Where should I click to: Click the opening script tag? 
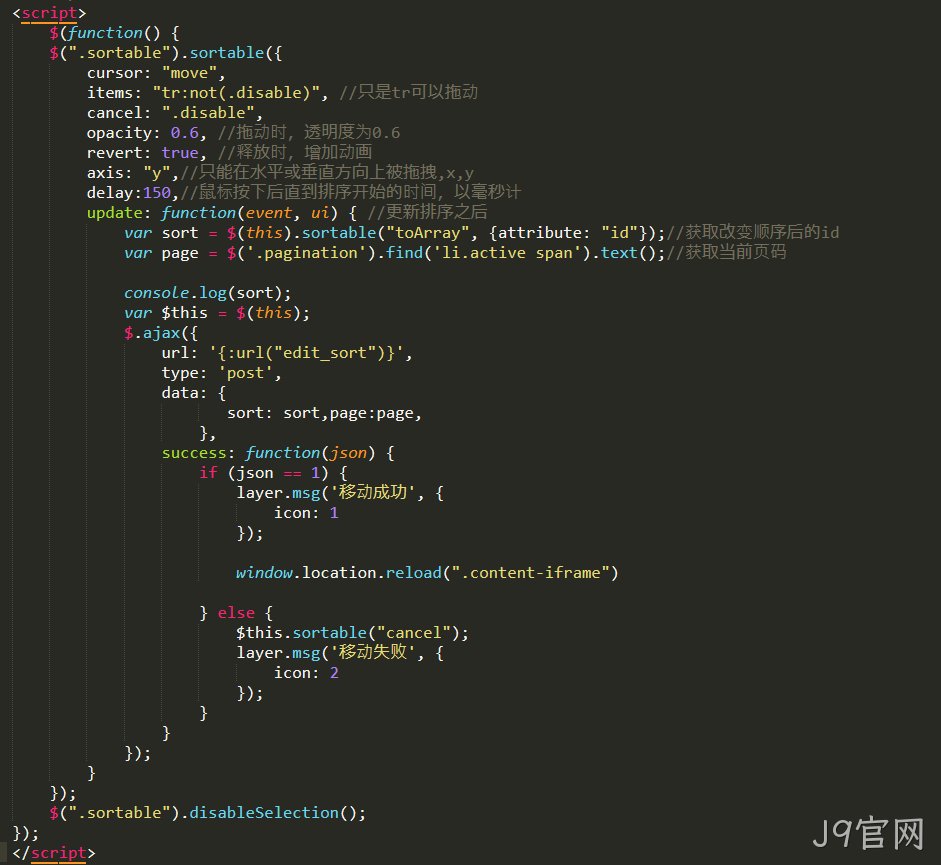click(49, 13)
